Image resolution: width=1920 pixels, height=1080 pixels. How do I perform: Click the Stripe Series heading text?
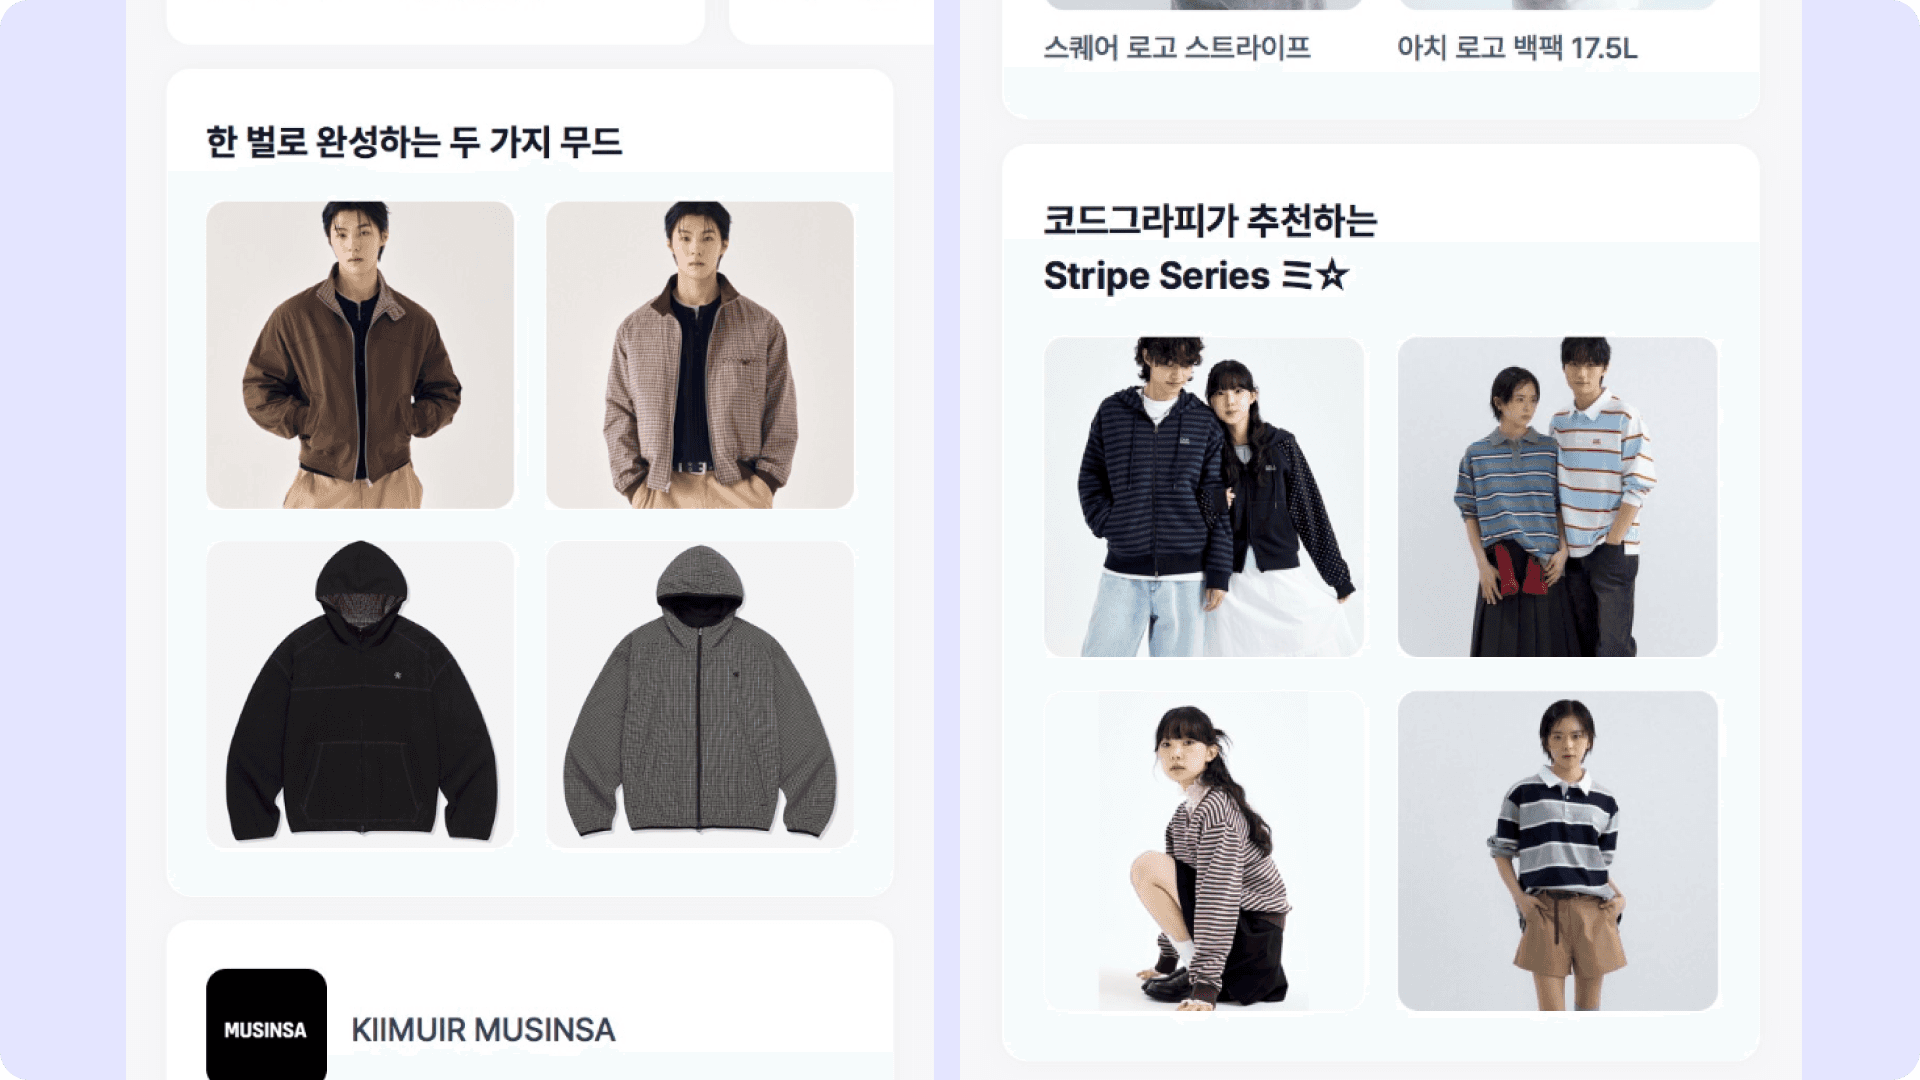pos(1157,276)
